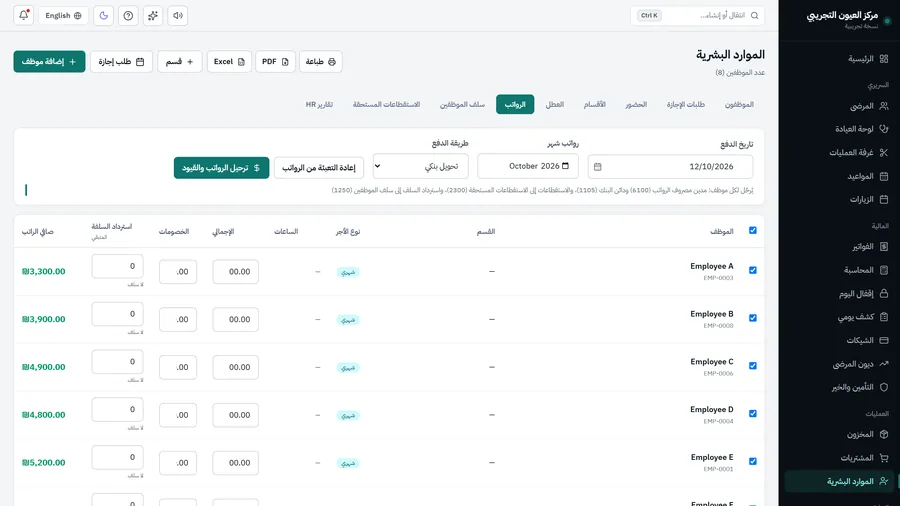The width and height of the screenshot is (900, 506).
Task: Open the تقارير HR tab
Action: 319,104
